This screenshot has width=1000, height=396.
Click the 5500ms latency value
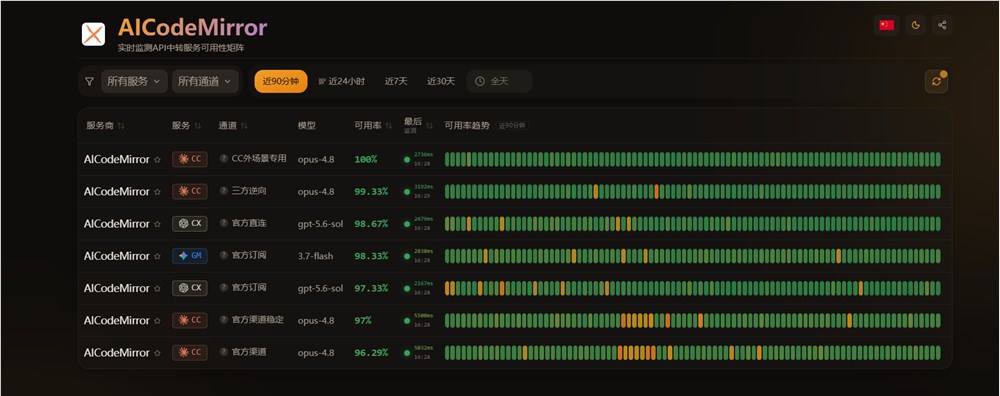click(423, 316)
